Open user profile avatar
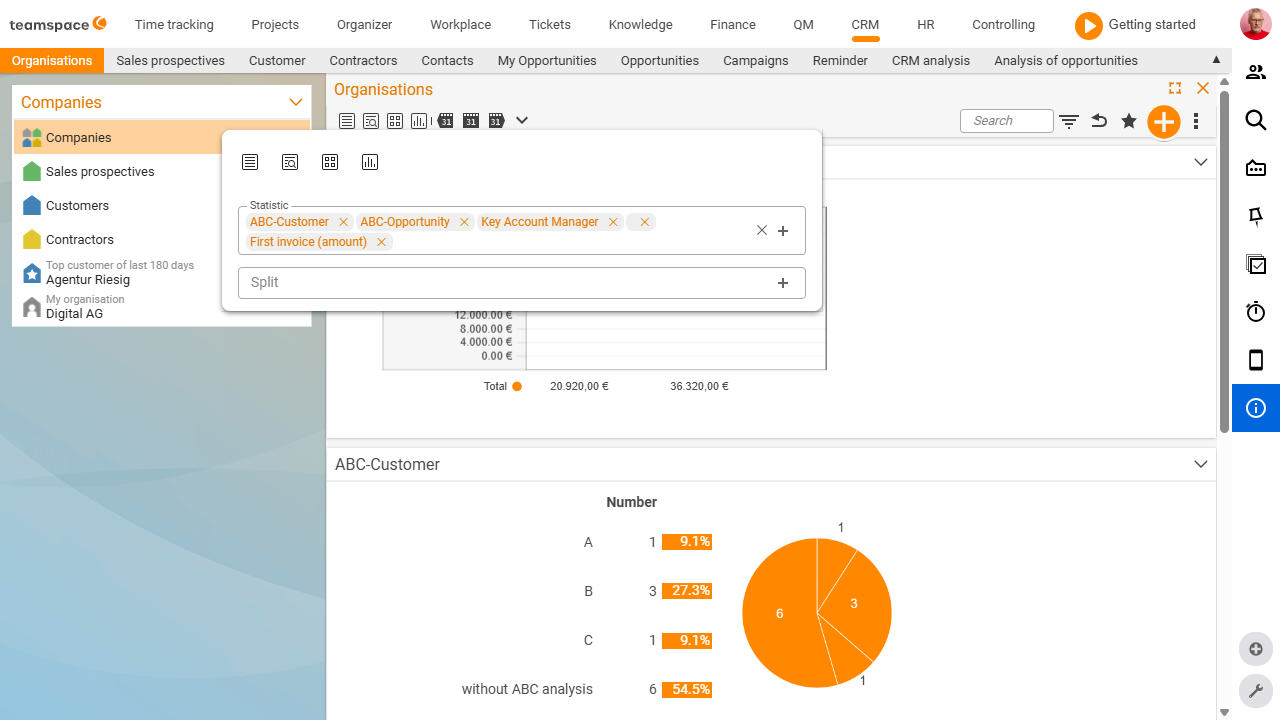 [1255, 24]
